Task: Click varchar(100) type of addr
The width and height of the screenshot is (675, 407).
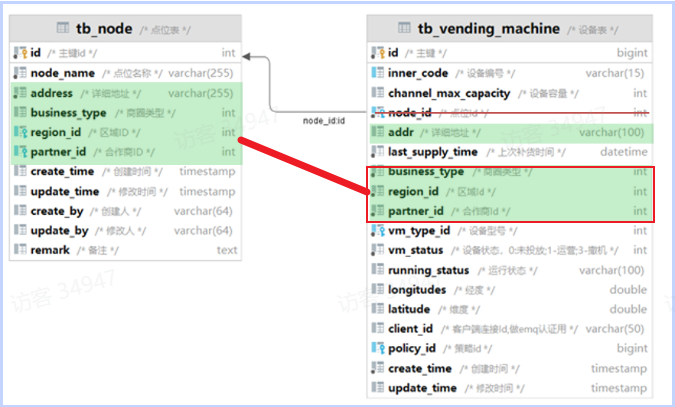Action: click(612, 132)
